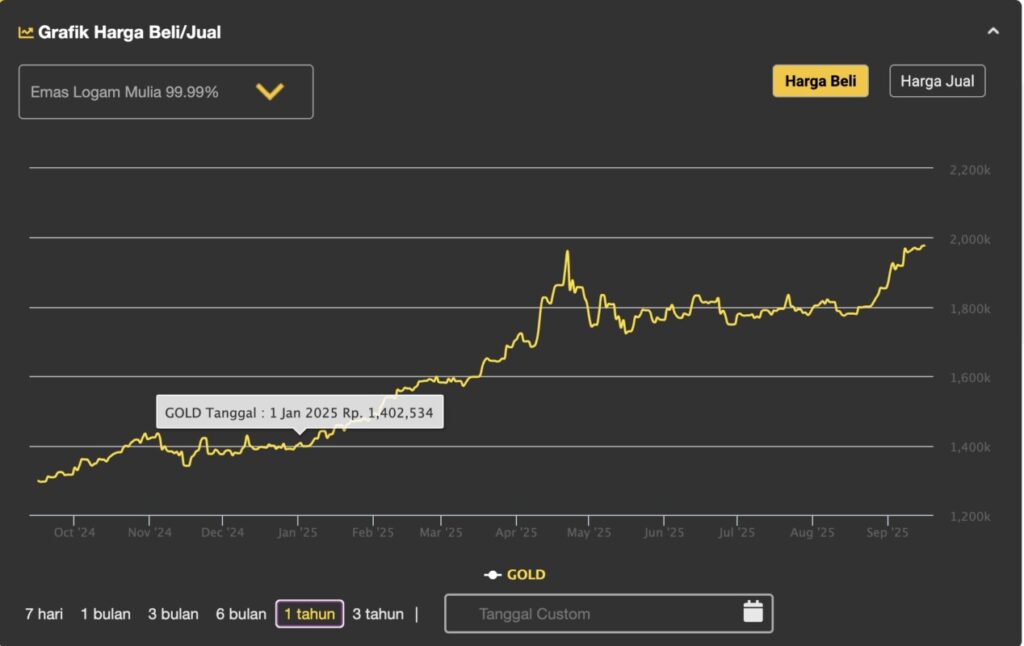
Task: Click the GOLD legend line marker icon
Action: tap(492, 575)
